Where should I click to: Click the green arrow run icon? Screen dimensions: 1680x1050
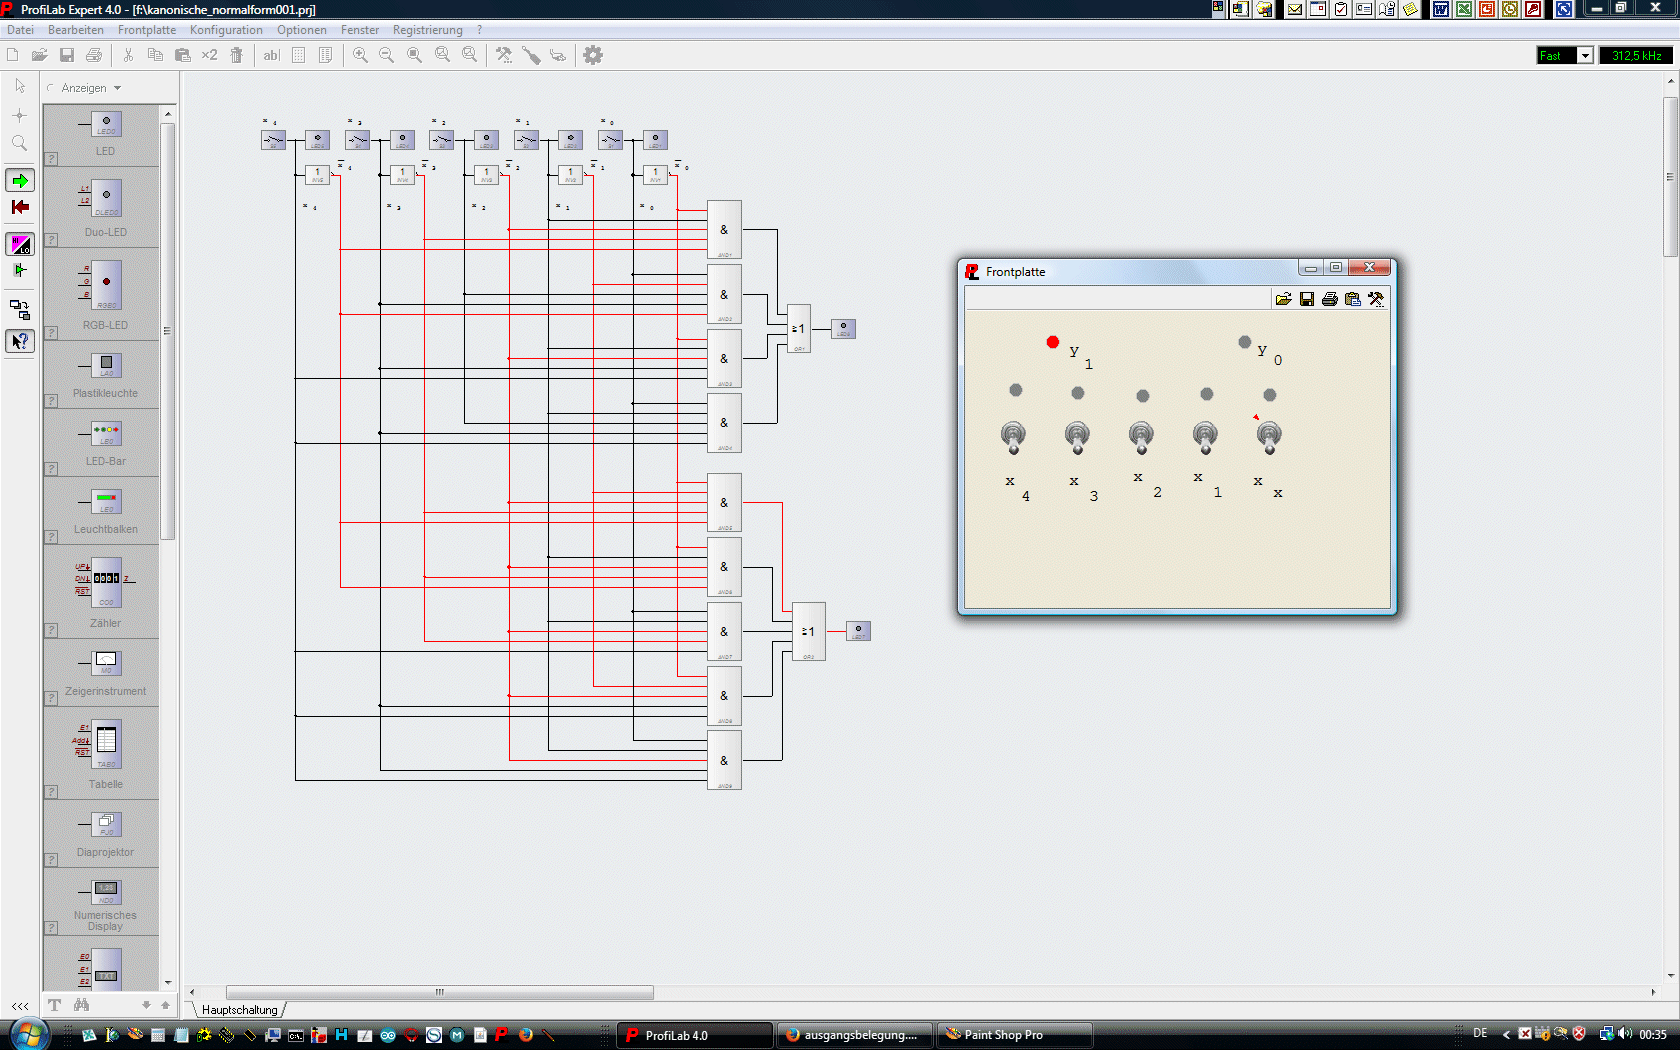tap(20, 180)
